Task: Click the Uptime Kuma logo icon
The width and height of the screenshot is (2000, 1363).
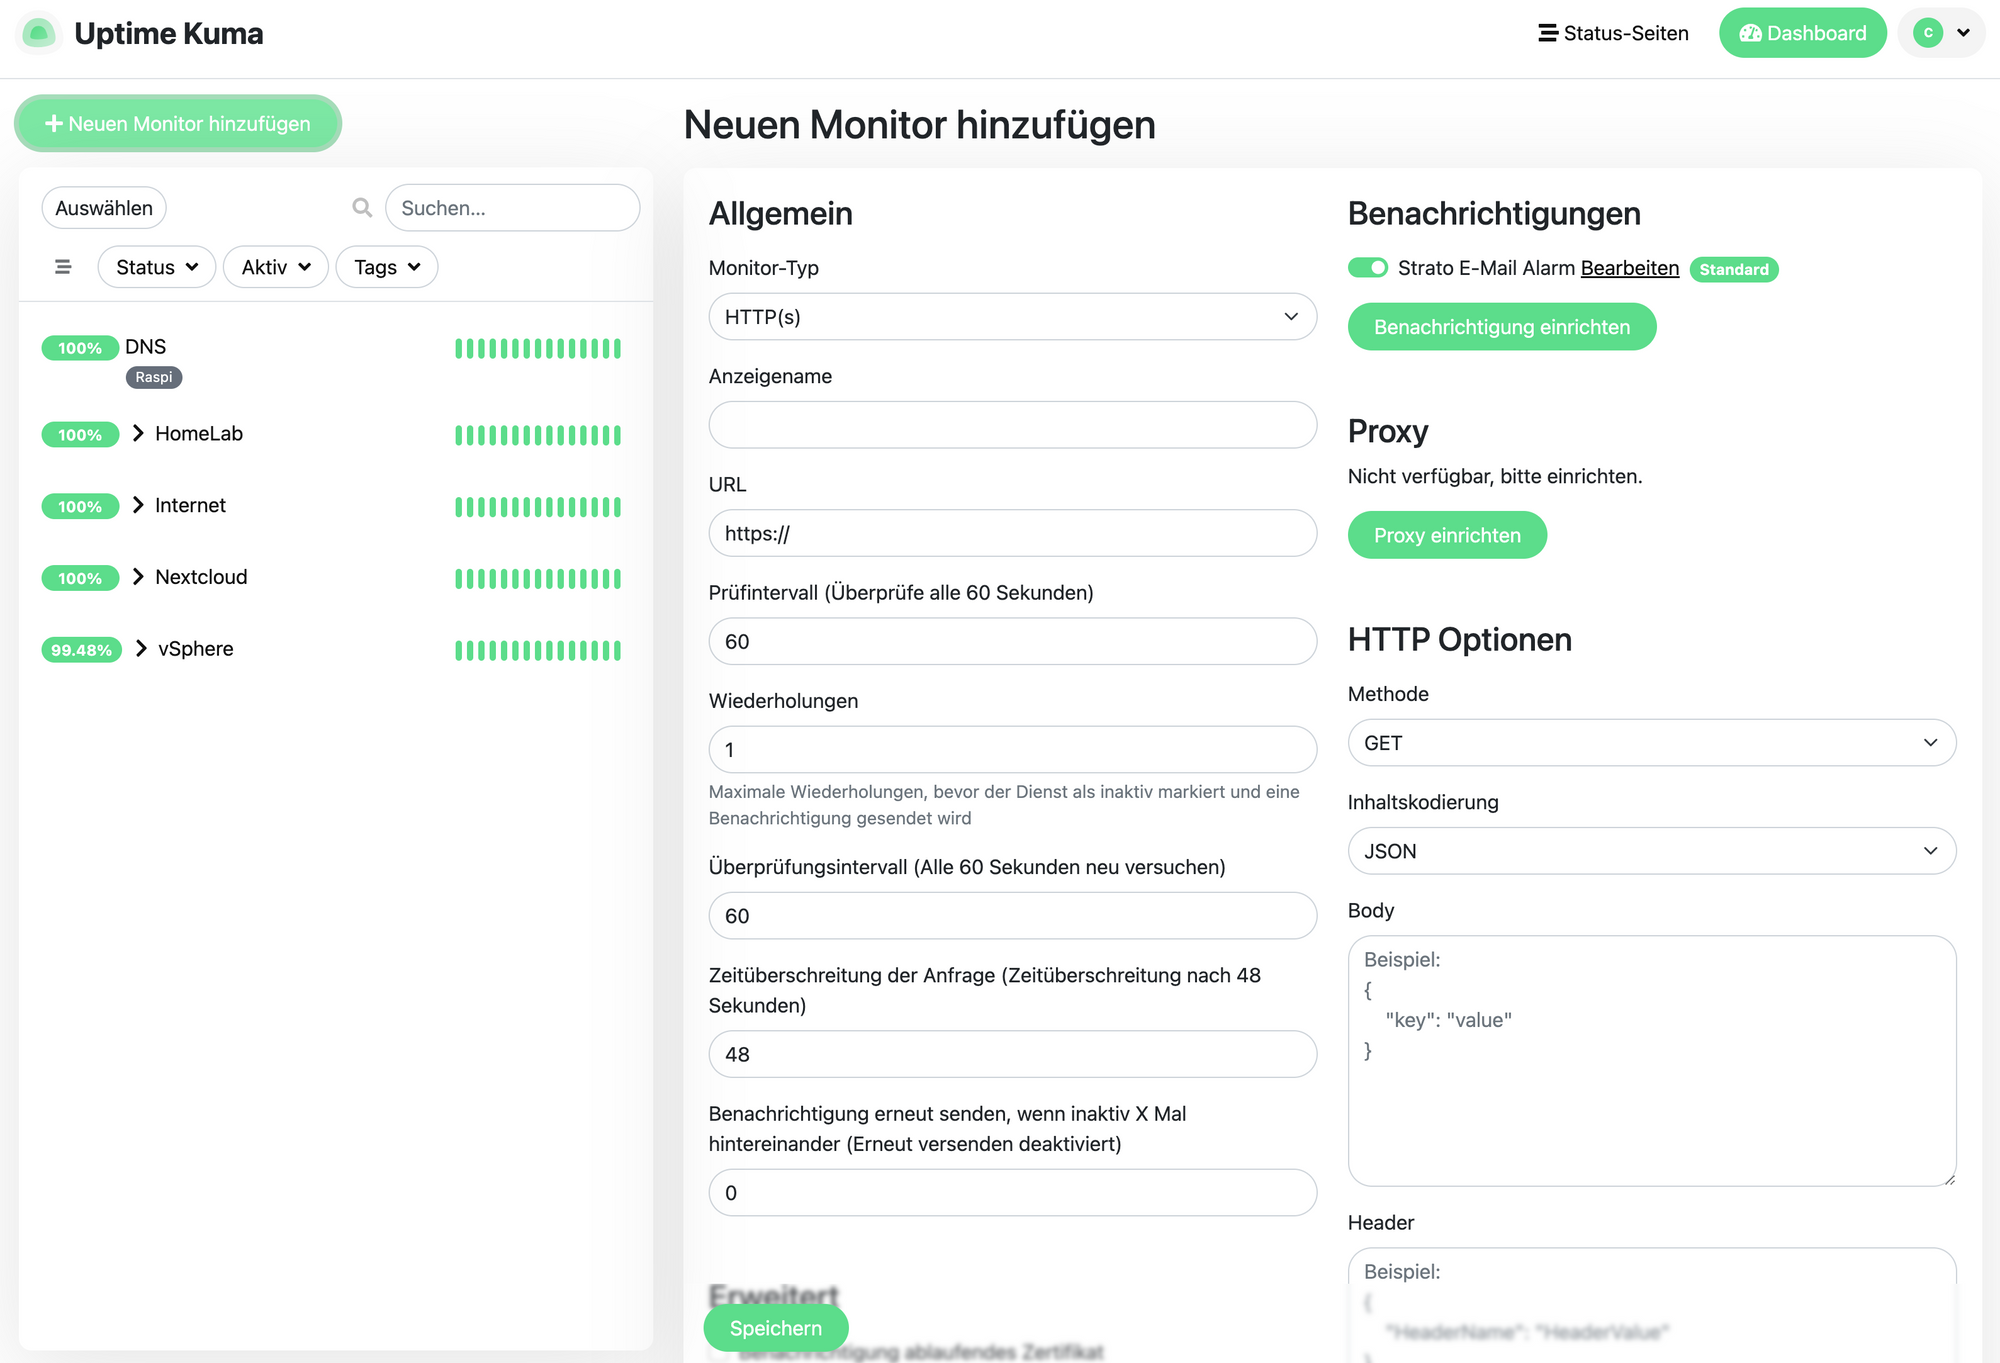Action: (x=39, y=33)
